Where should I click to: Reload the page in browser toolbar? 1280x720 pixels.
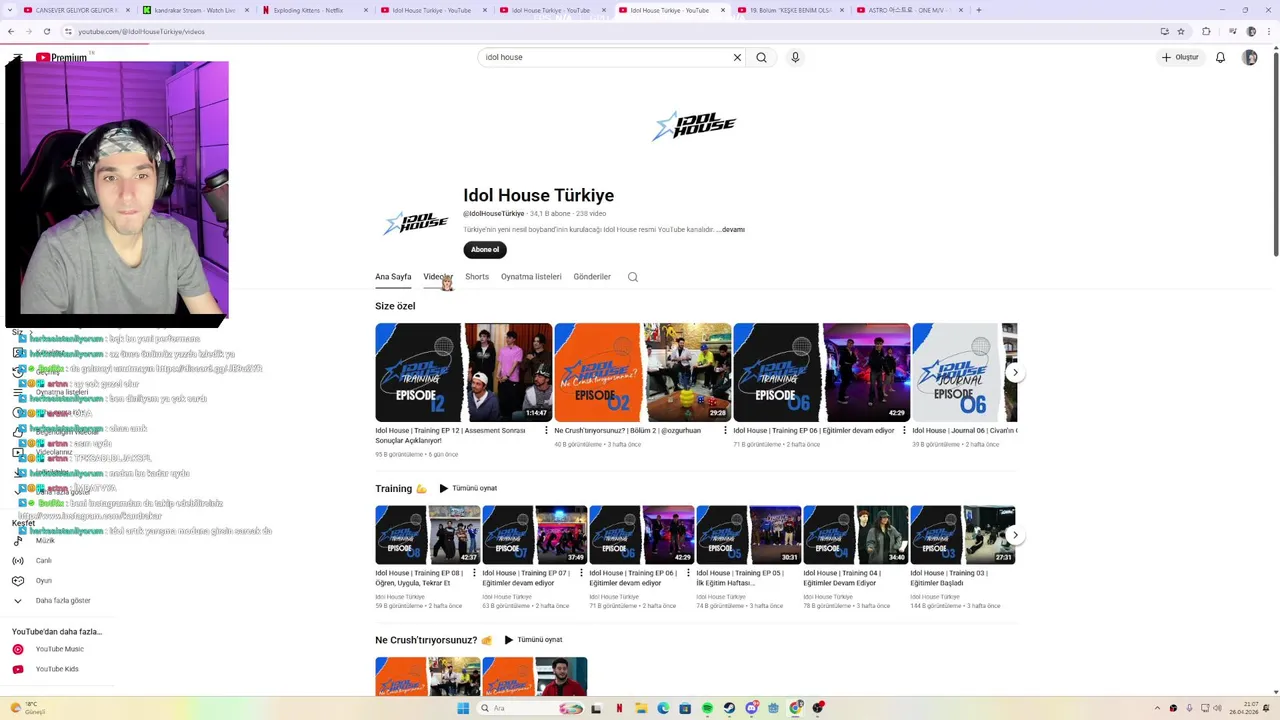pyautogui.click(x=46, y=31)
